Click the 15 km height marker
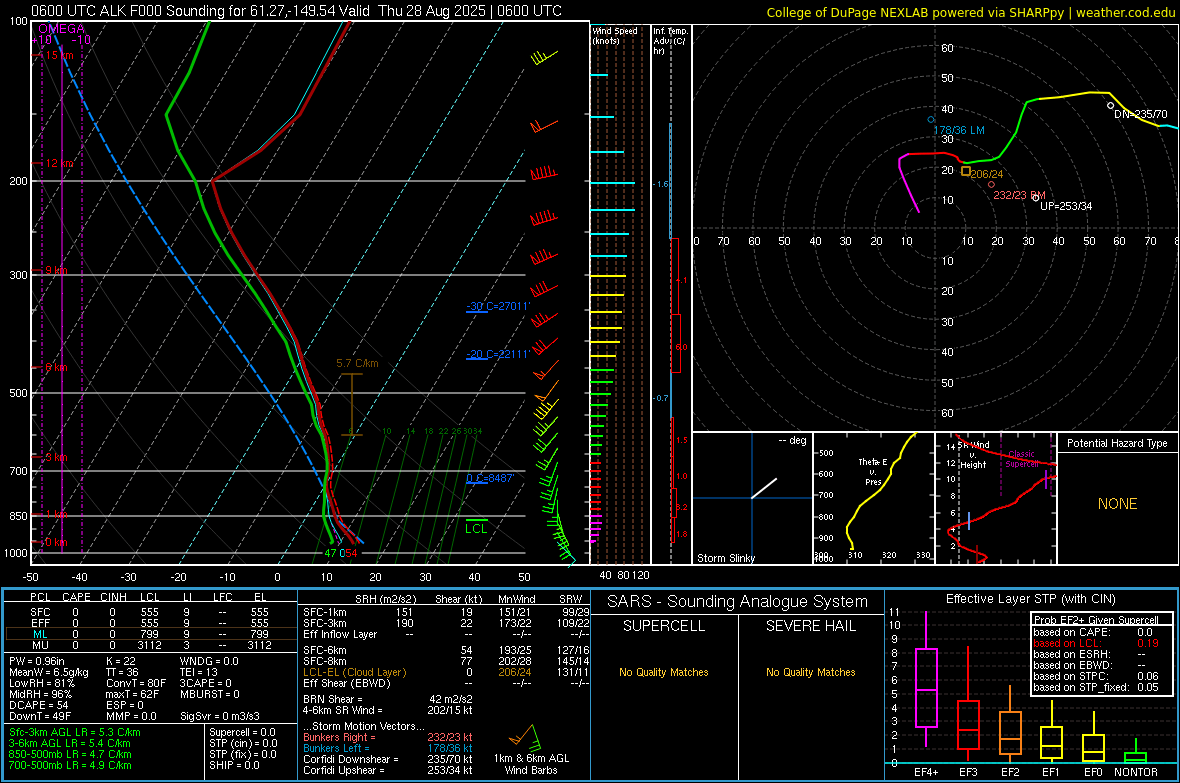 (59, 55)
